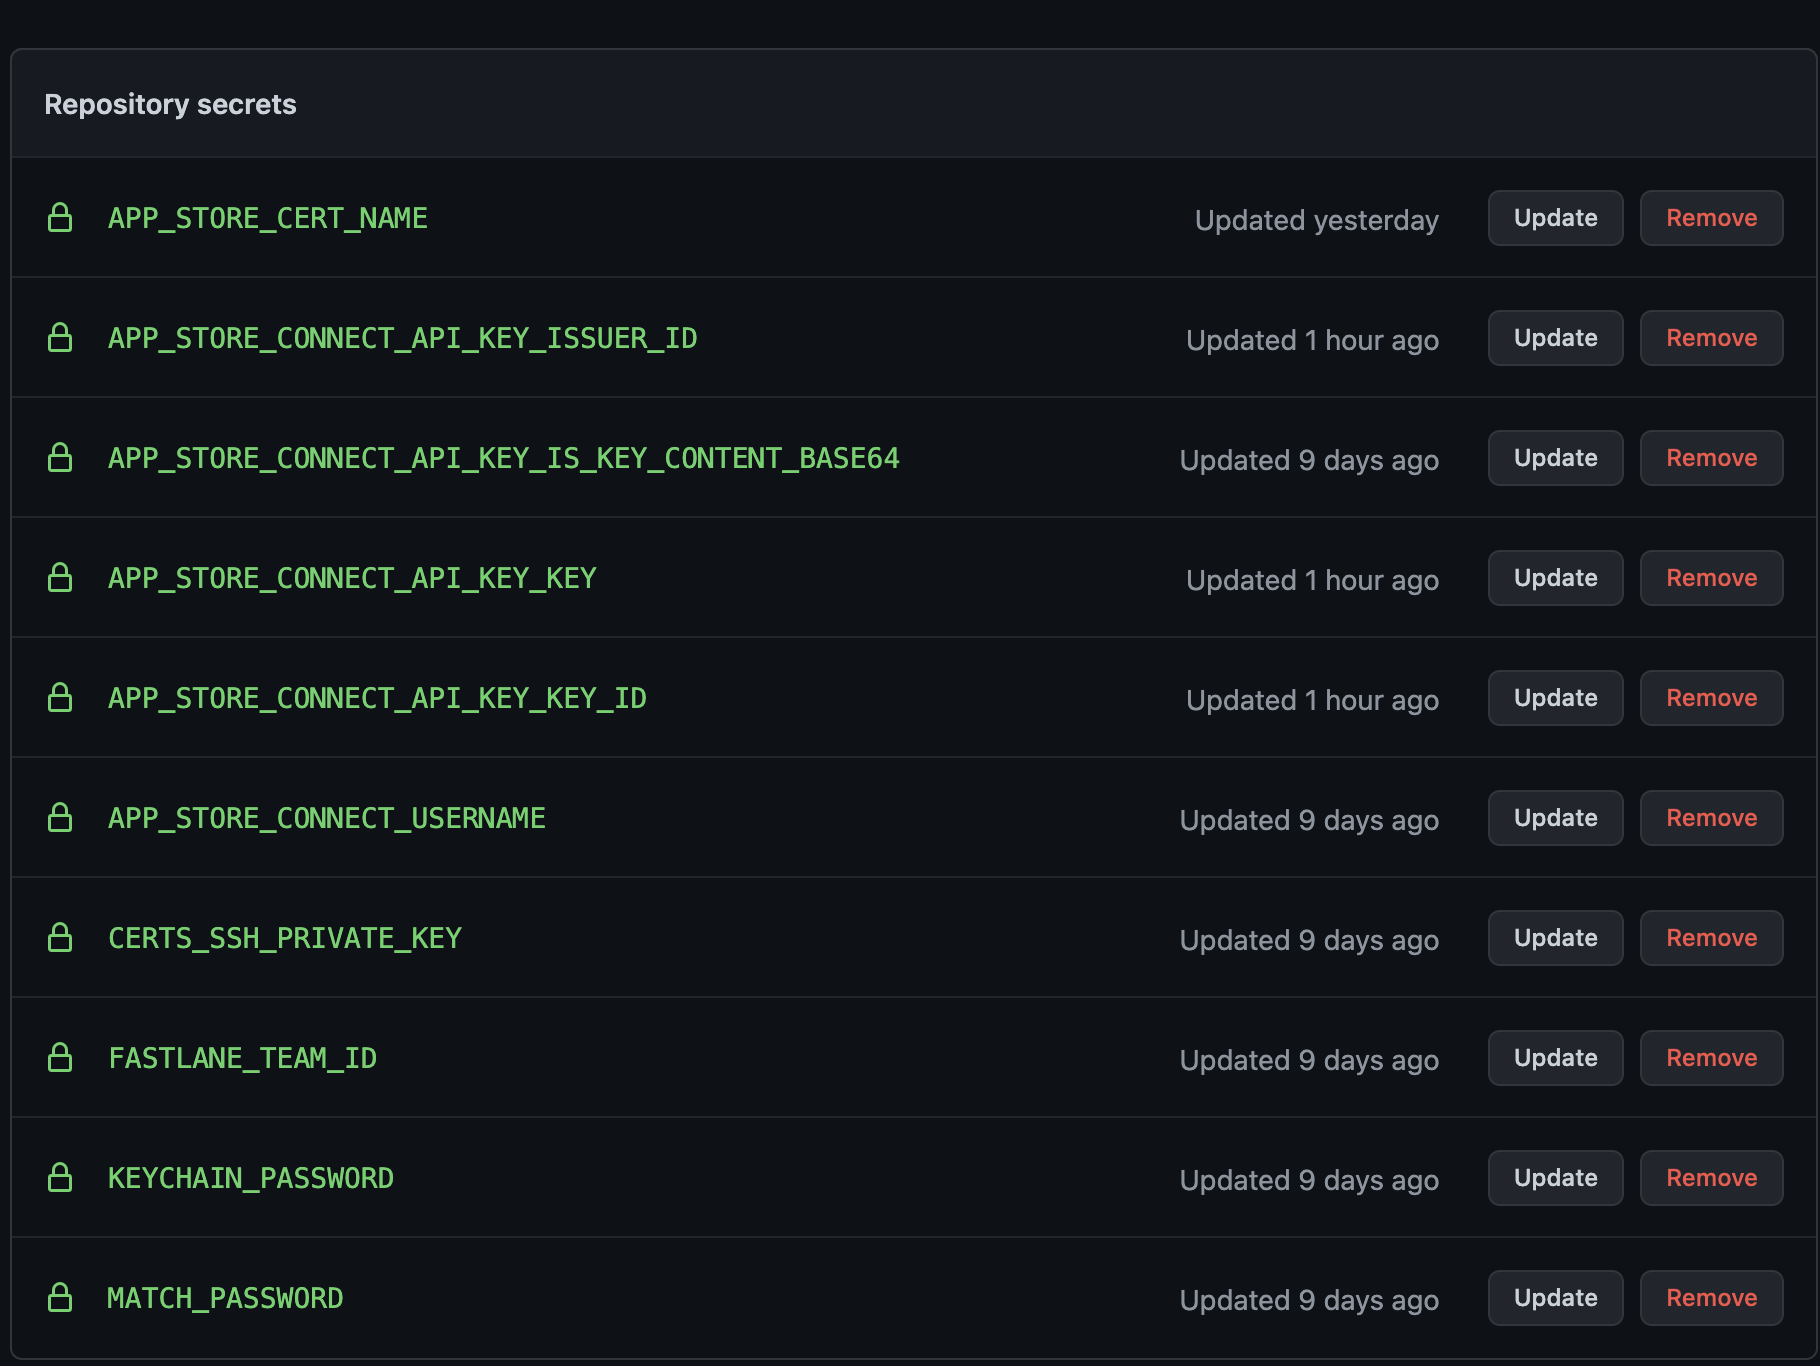Click lock icon beside KEYCHAIN_PASSWORD
Screen dimensions: 1820x1366
(60, 1178)
